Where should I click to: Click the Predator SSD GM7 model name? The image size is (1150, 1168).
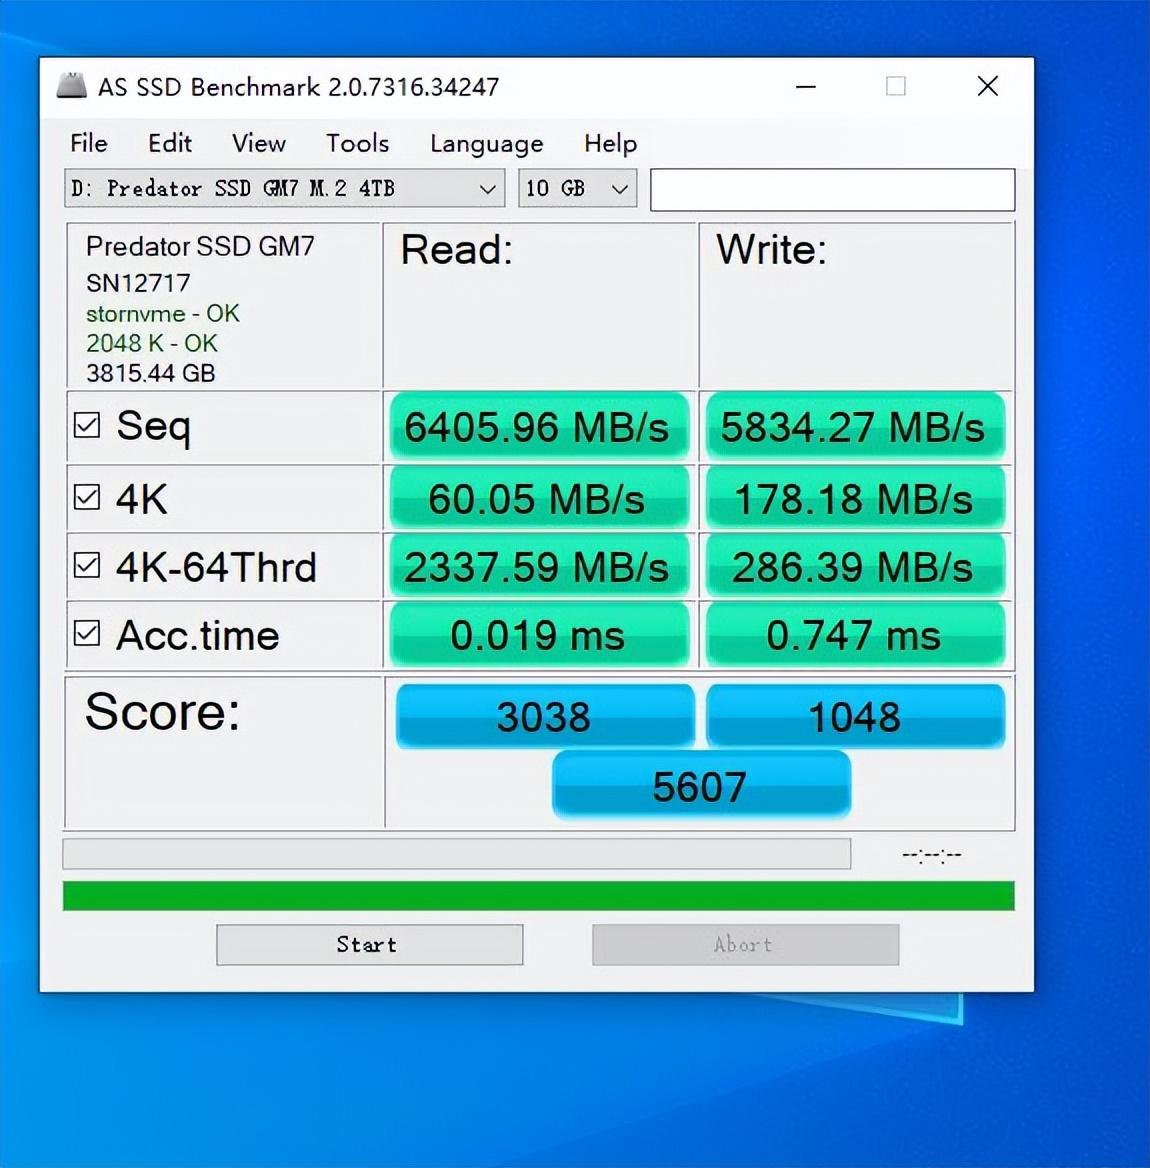(x=200, y=246)
